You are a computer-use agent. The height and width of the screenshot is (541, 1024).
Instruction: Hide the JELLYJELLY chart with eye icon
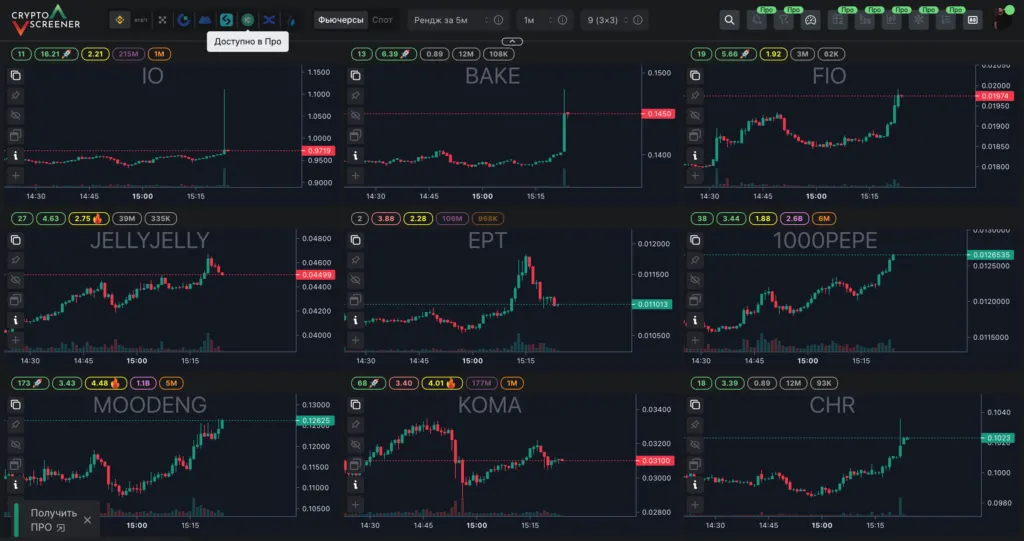click(16, 280)
